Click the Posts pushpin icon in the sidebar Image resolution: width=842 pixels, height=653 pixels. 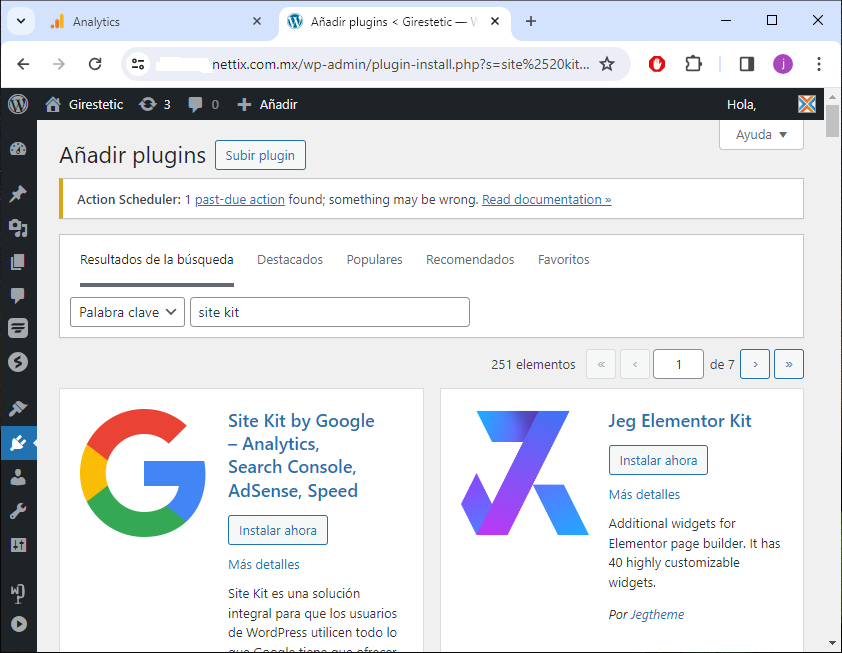pos(17,194)
